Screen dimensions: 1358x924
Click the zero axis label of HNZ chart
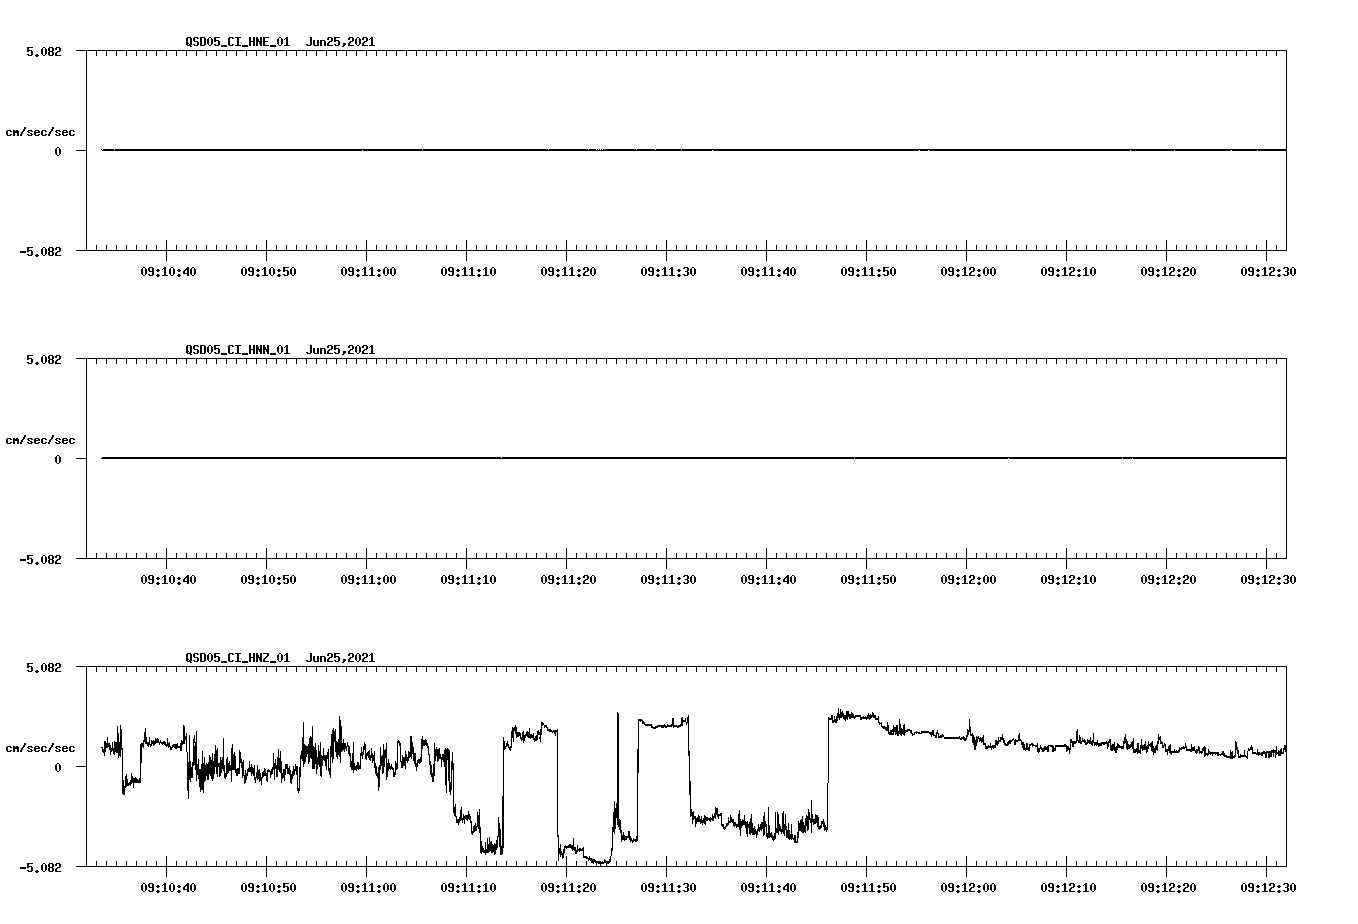(58, 768)
